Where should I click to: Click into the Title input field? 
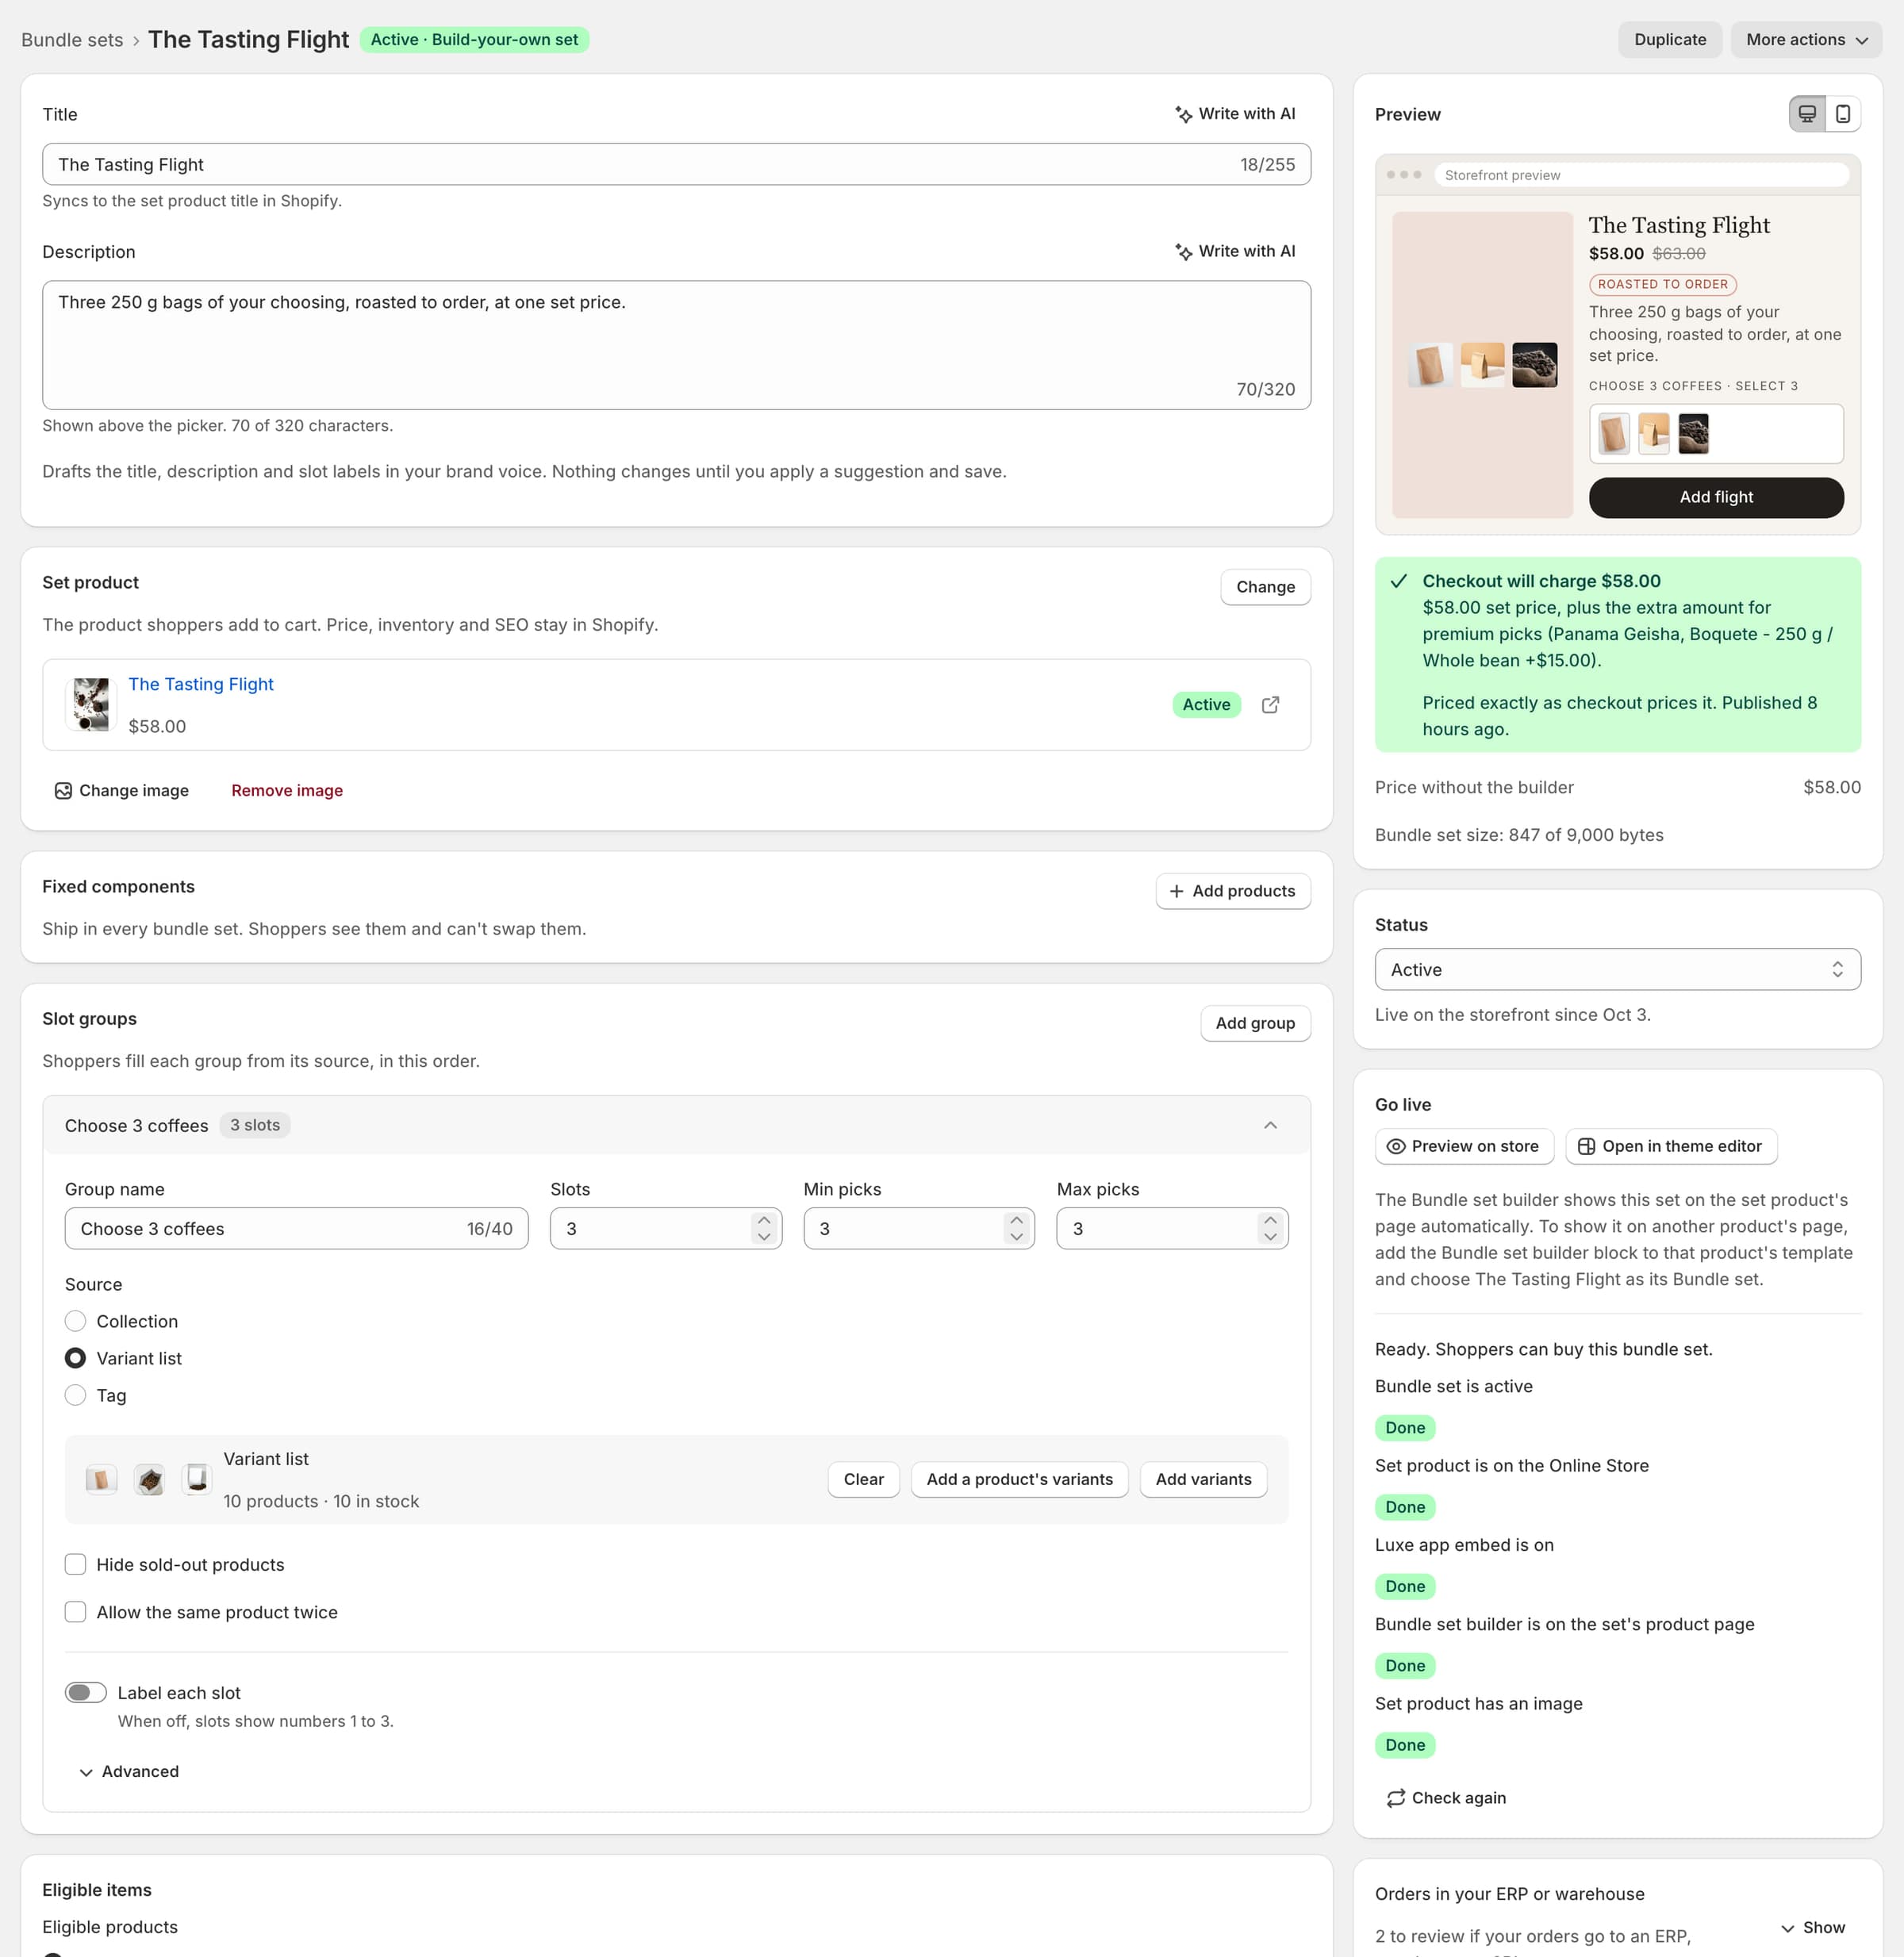click(676, 164)
